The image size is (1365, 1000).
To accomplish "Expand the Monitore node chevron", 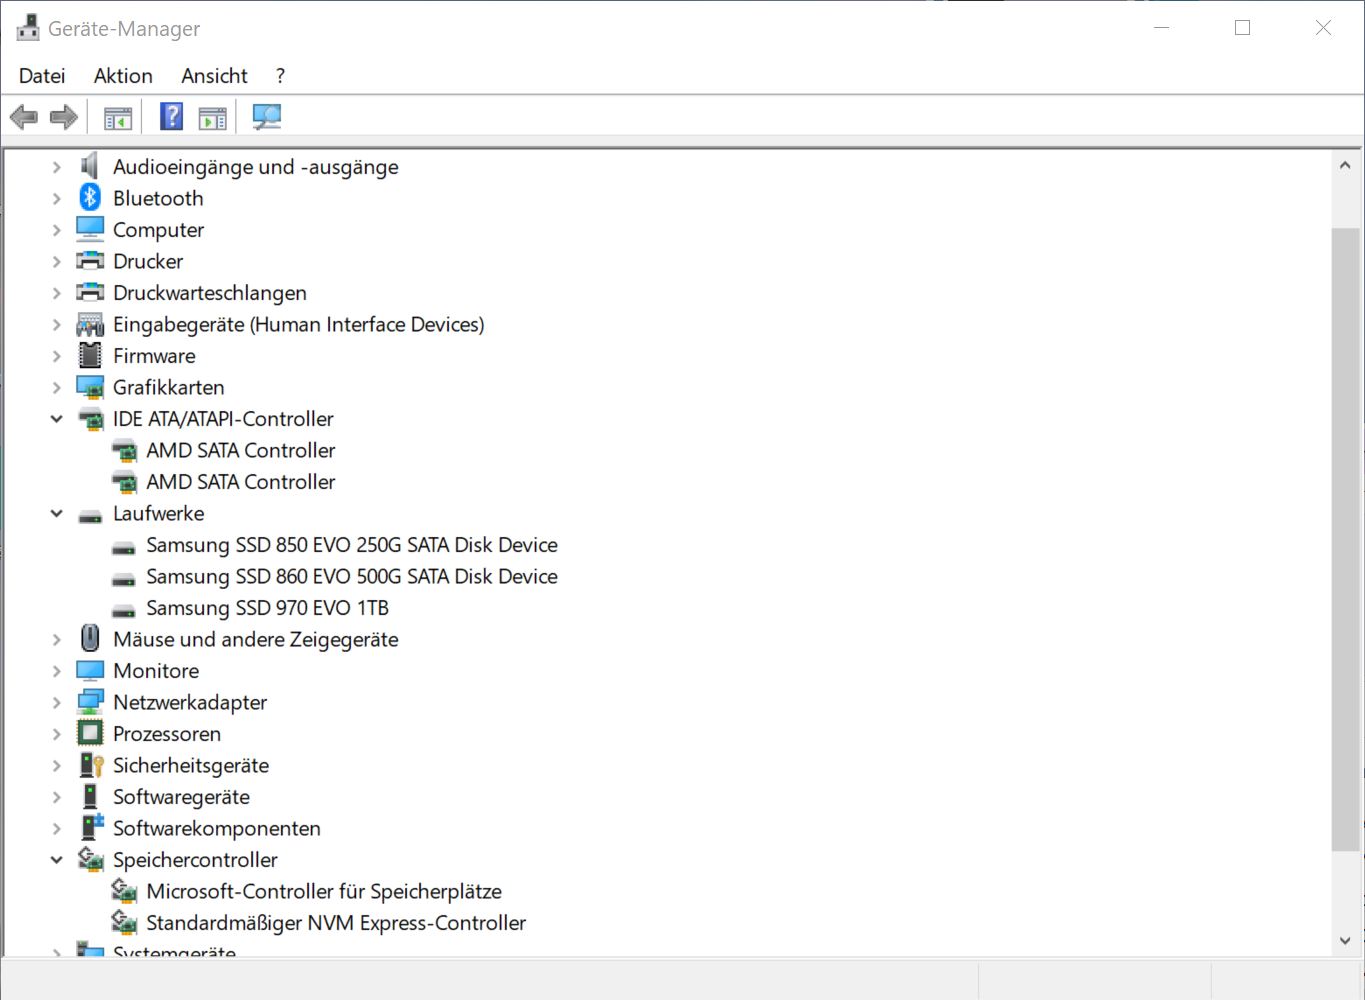I will [x=57, y=671].
